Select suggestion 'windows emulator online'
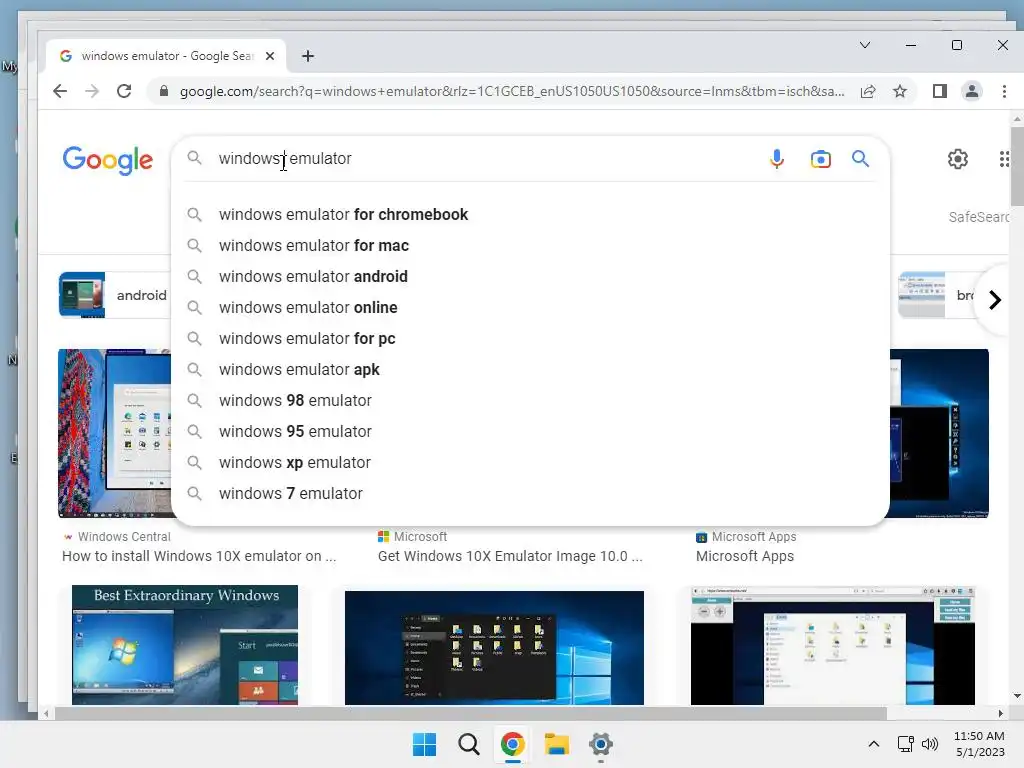Image resolution: width=1024 pixels, height=768 pixels. click(x=530, y=308)
